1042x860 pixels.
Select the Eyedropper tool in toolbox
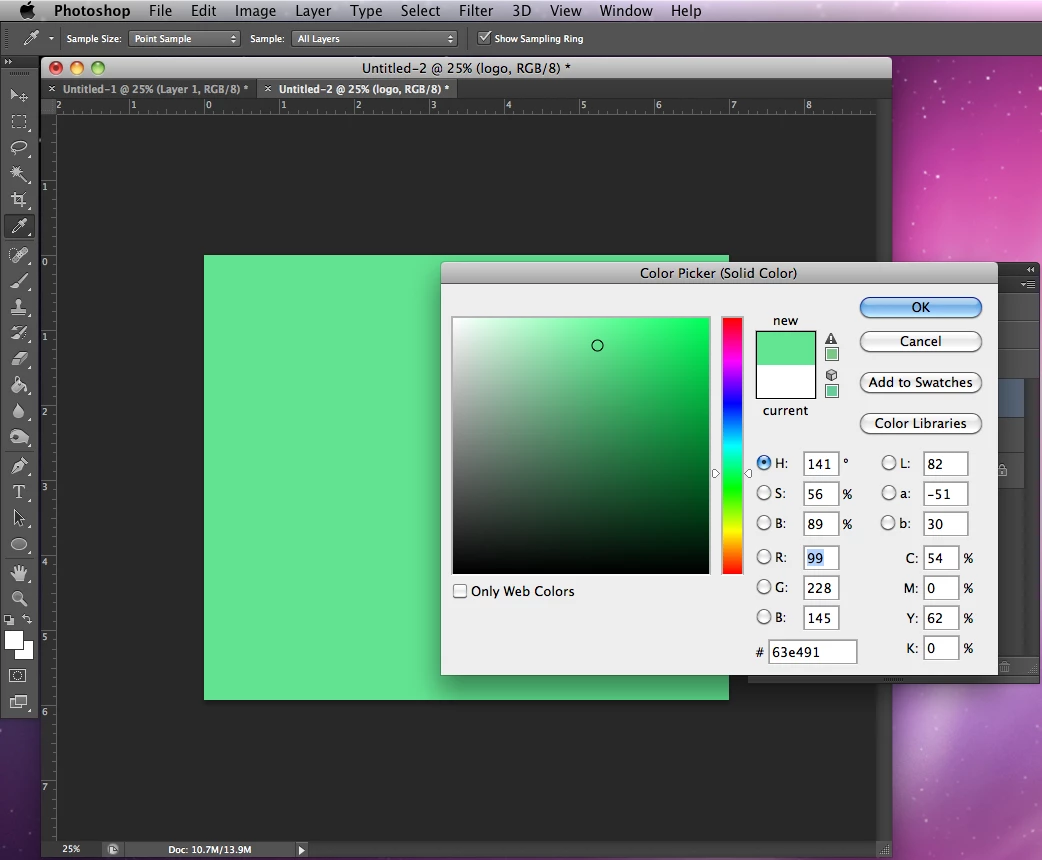tap(19, 226)
